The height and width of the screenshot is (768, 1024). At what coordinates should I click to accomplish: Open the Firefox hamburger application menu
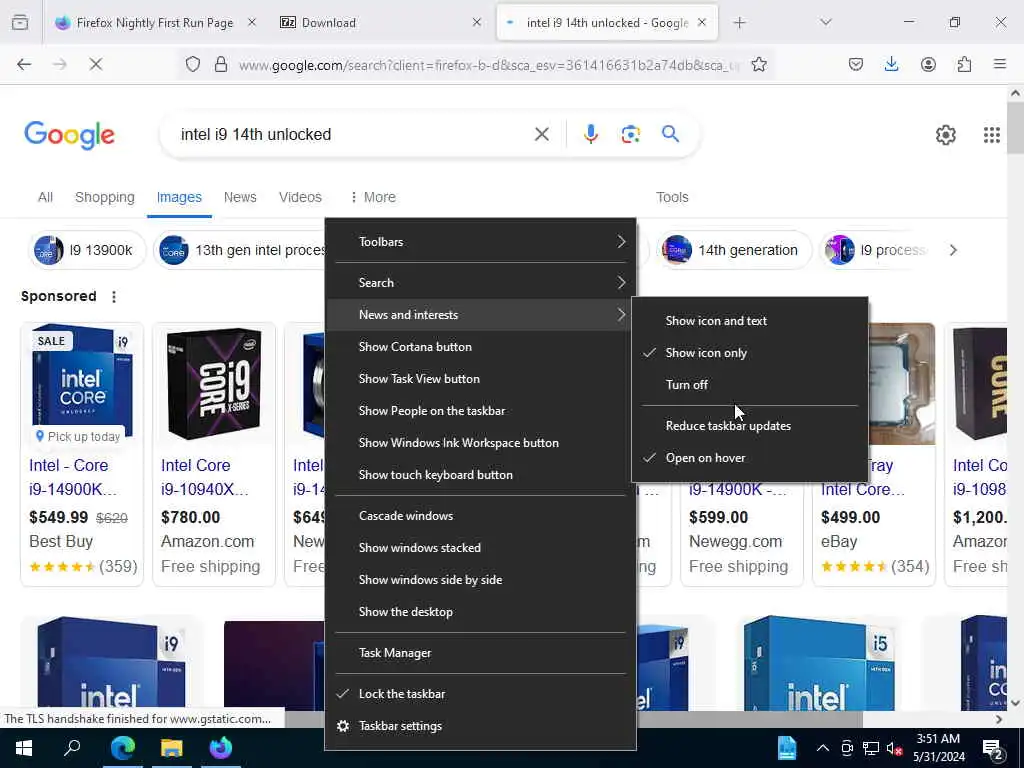pos(1000,64)
